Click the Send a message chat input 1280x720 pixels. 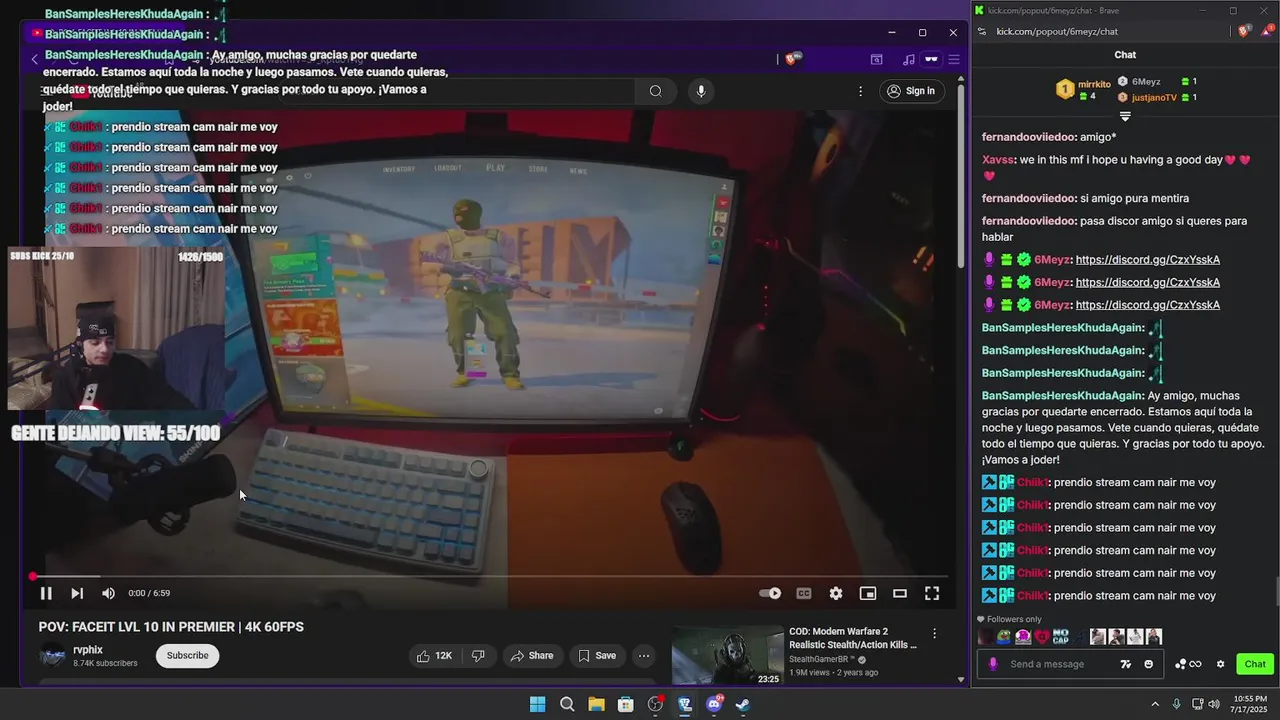point(1060,664)
